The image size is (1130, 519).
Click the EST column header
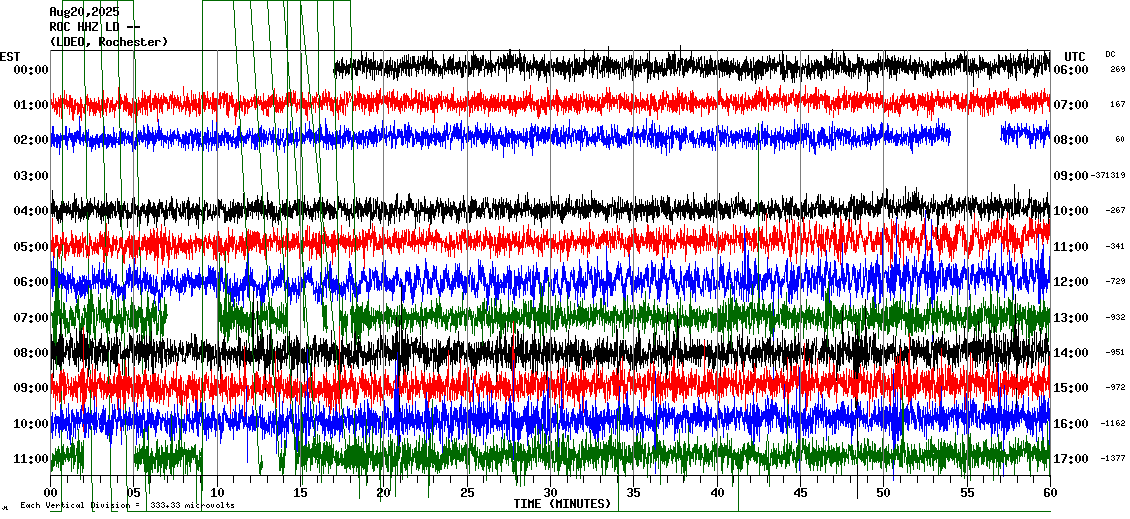pos(10,56)
